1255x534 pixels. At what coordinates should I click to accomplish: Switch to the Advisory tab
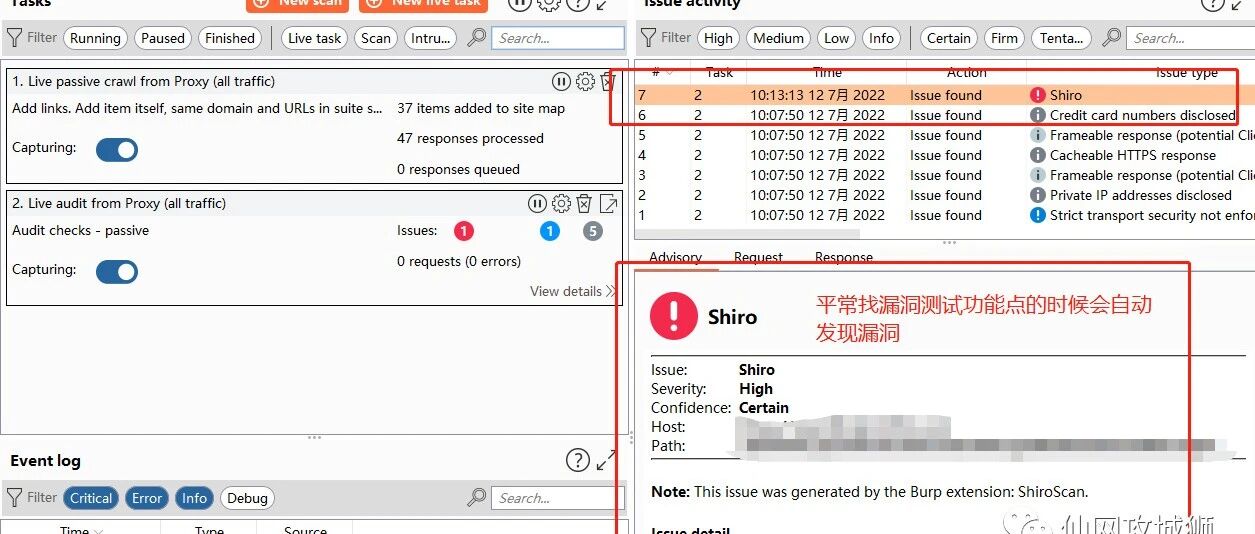[x=676, y=257]
